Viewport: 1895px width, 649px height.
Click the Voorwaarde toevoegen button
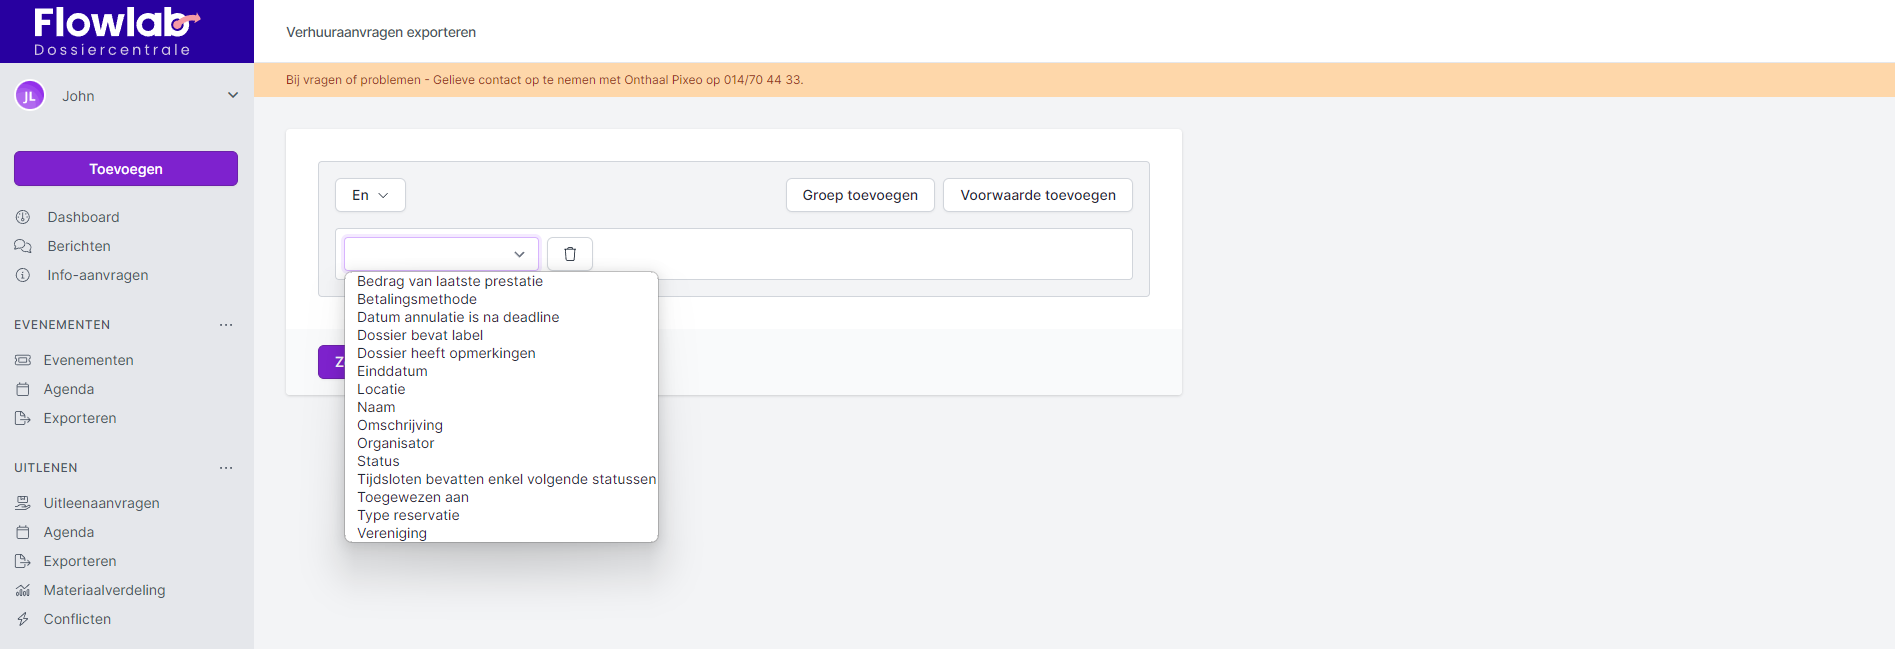[1037, 195]
